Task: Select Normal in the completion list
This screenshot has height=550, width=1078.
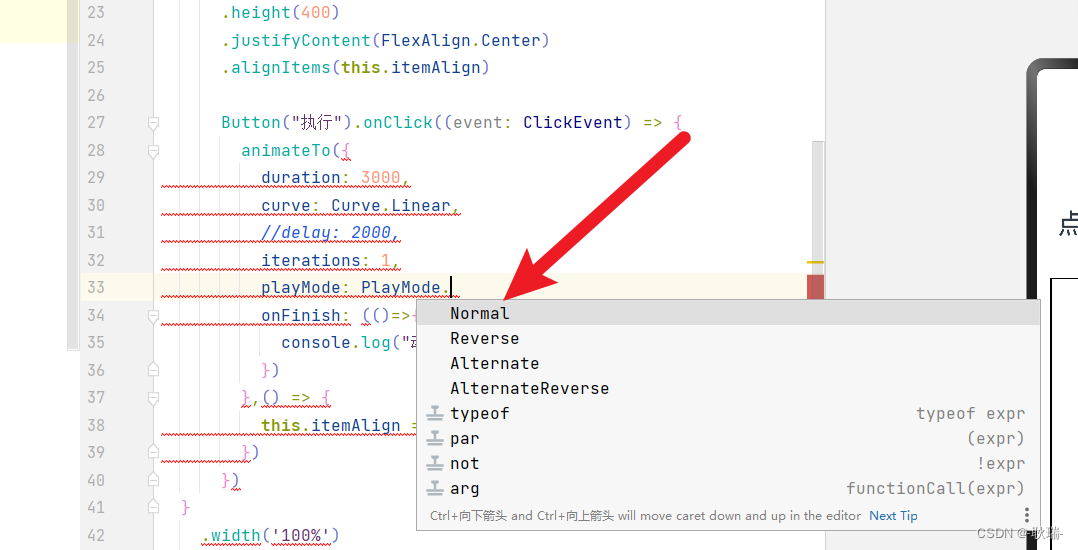Action: [729, 314]
